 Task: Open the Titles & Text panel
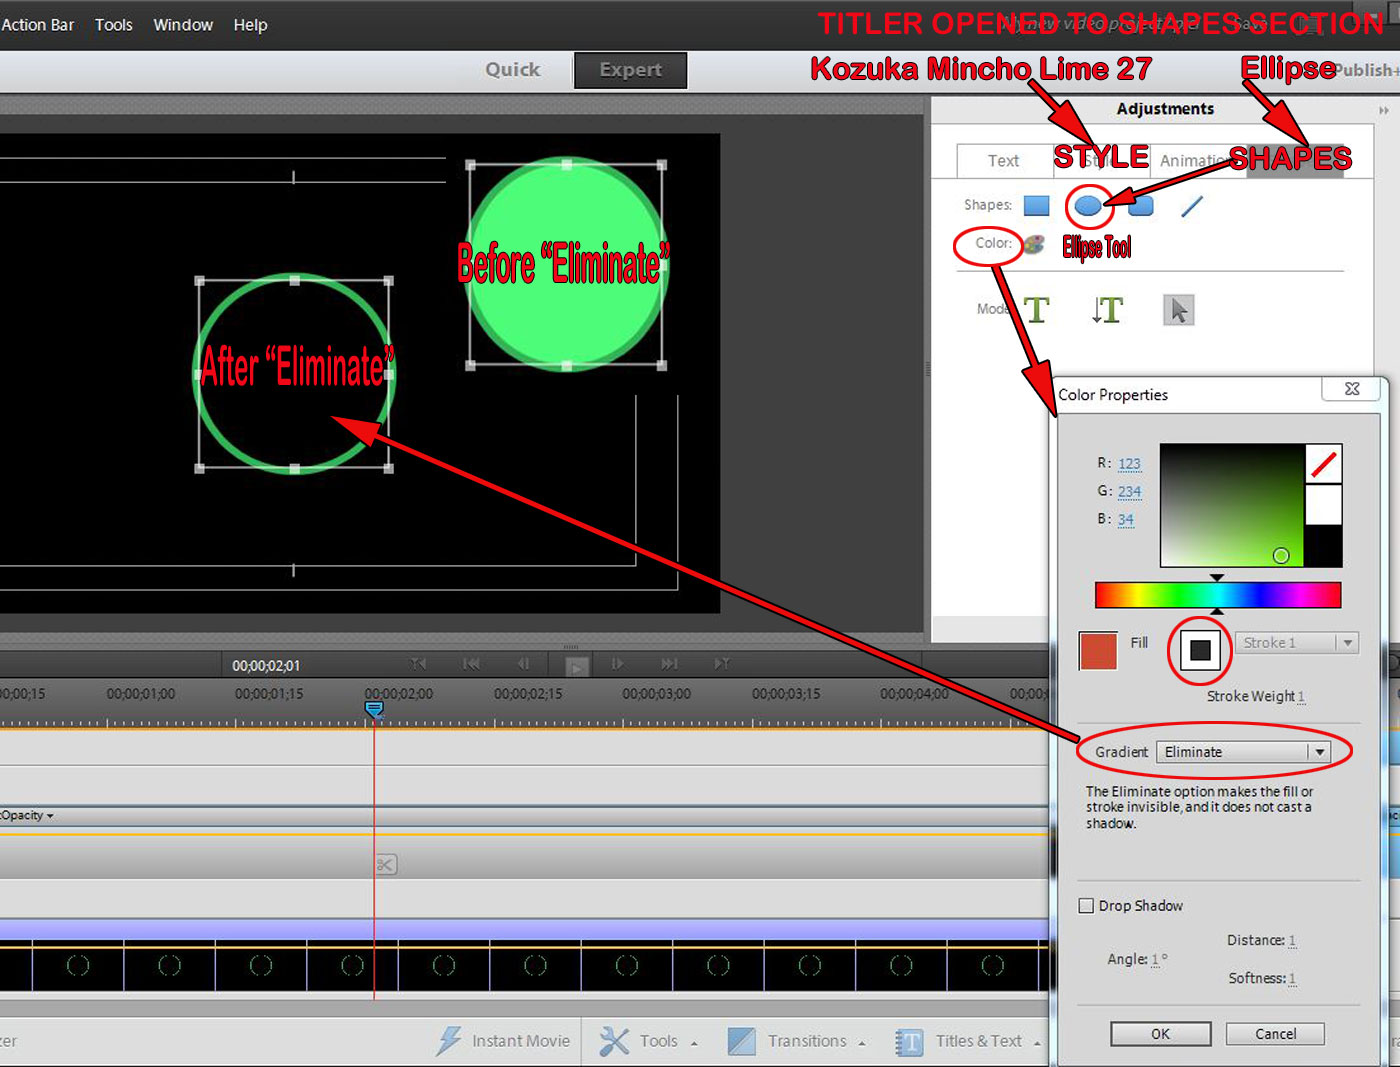pyautogui.click(x=978, y=1040)
